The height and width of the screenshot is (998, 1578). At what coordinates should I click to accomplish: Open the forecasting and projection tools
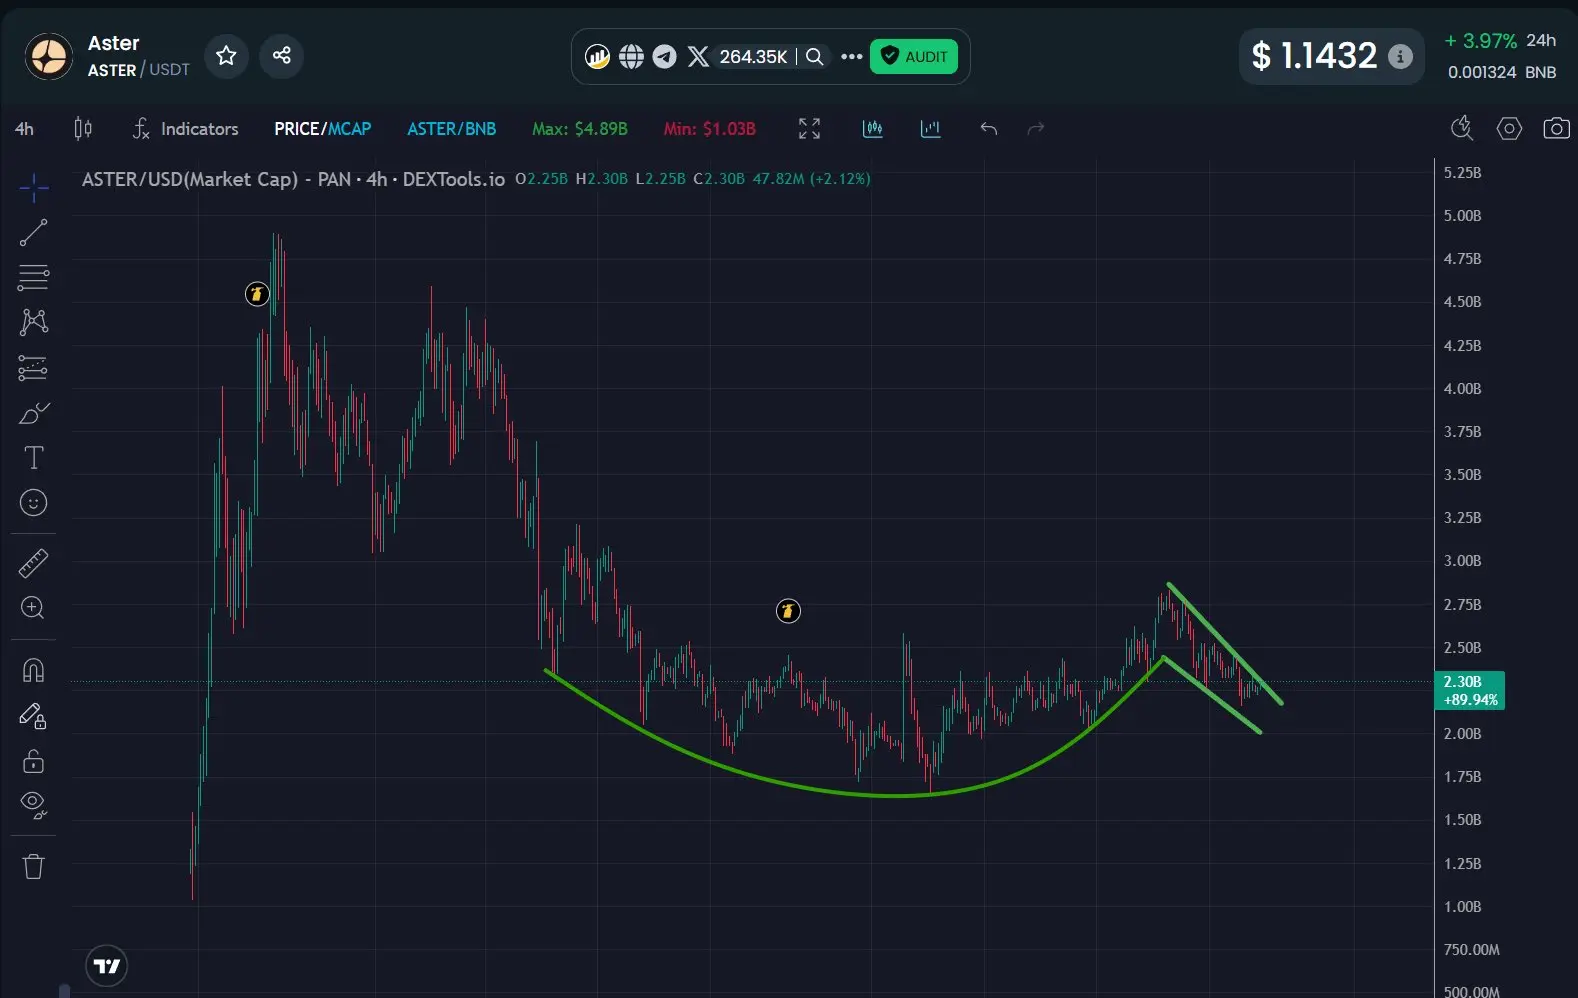[33, 368]
